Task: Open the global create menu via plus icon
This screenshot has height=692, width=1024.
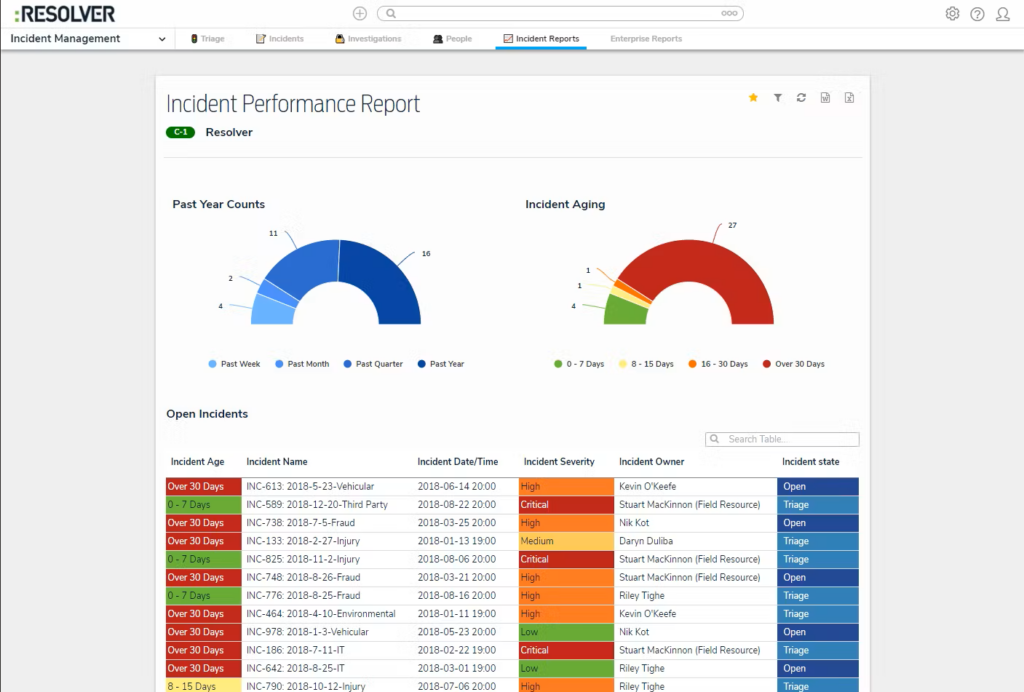Action: click(x=359, y=13)
